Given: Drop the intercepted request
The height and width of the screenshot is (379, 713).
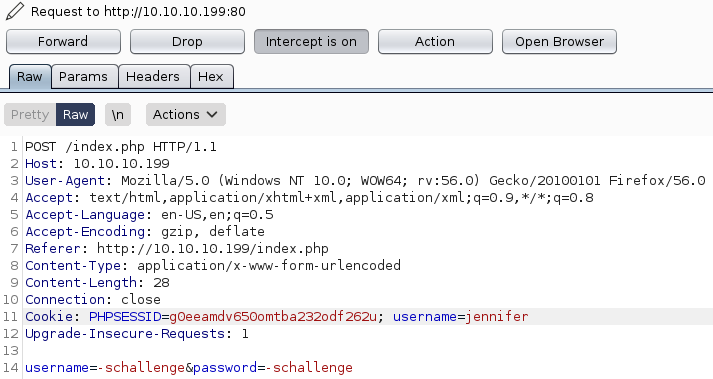Looking at the screenshot, I should pos(187,42).
